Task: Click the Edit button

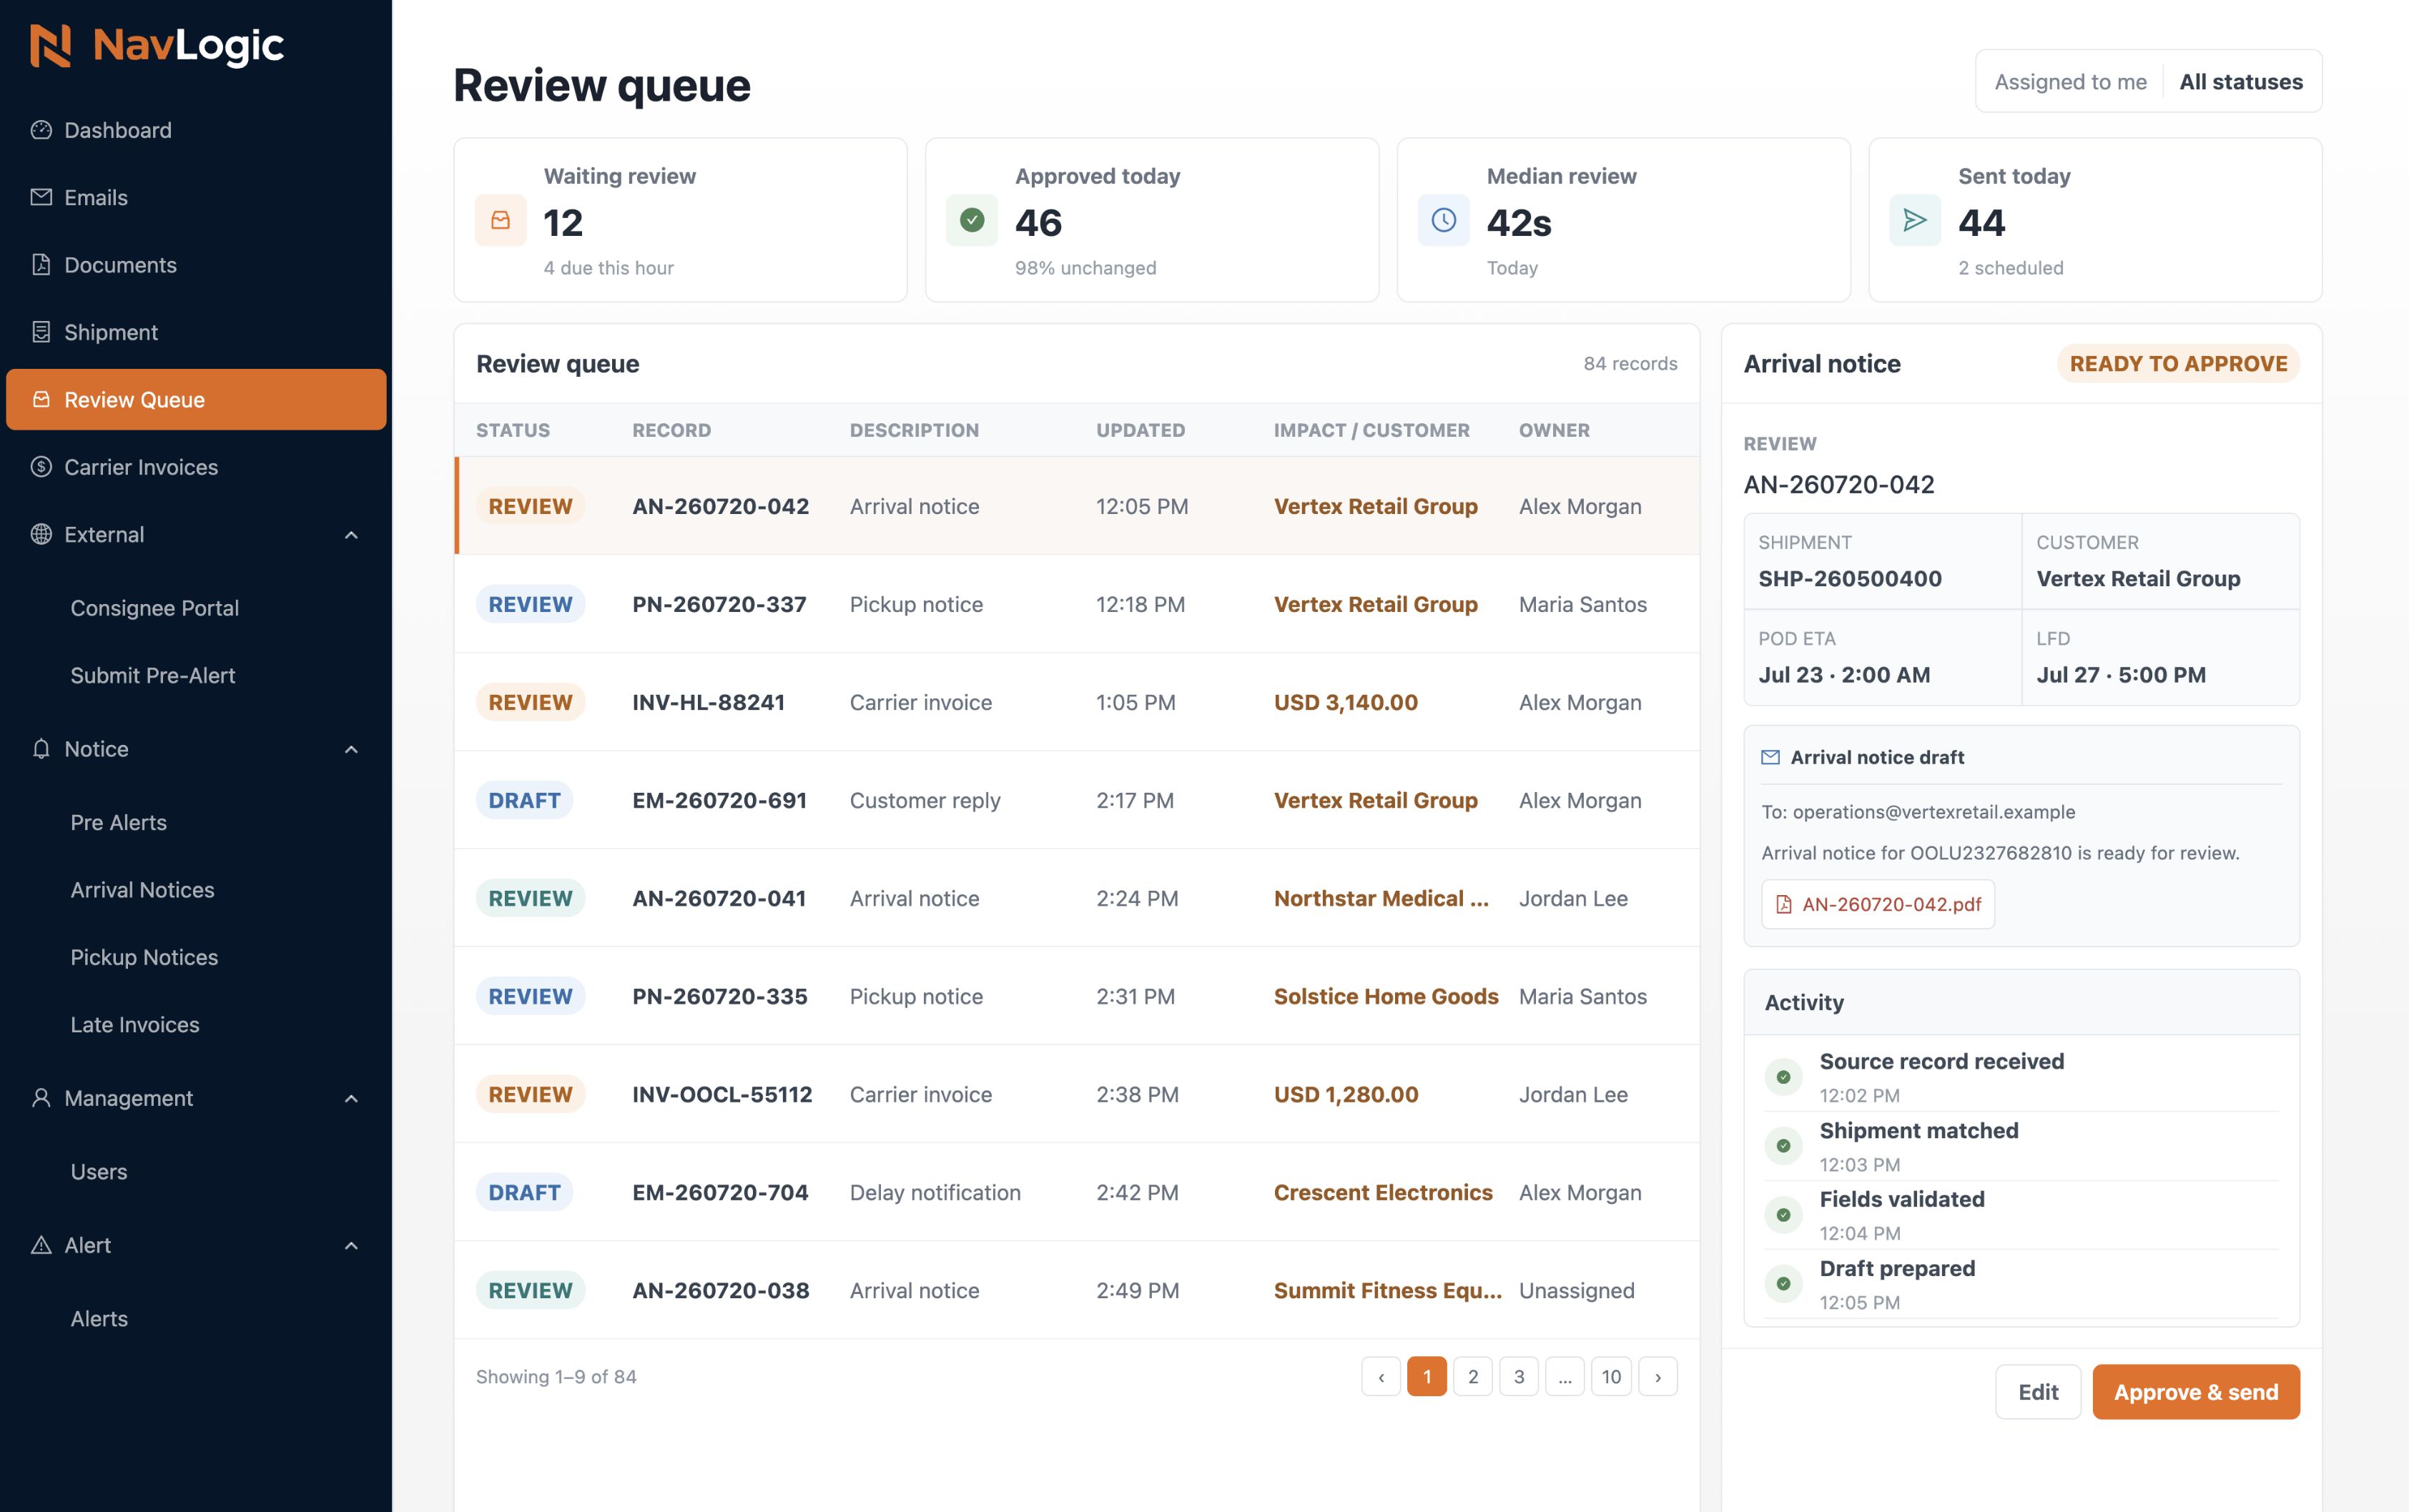Action: [2037, 1391]
